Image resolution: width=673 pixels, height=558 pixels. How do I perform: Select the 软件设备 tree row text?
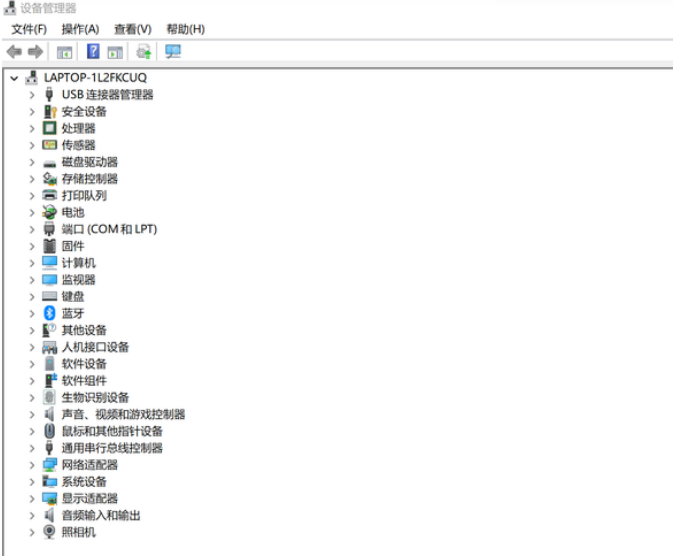click(84, 364)
